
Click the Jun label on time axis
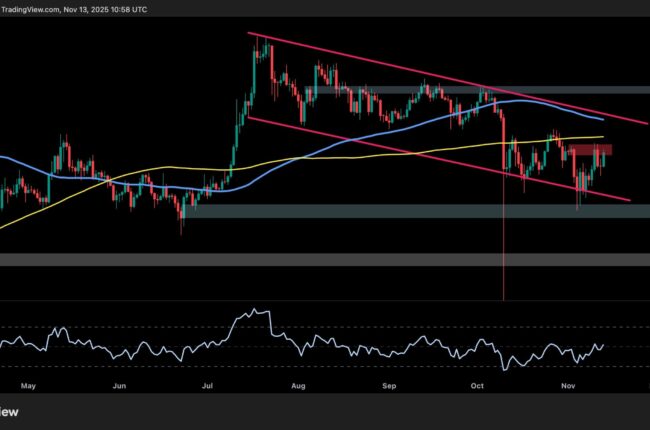(x=120, y=383)
